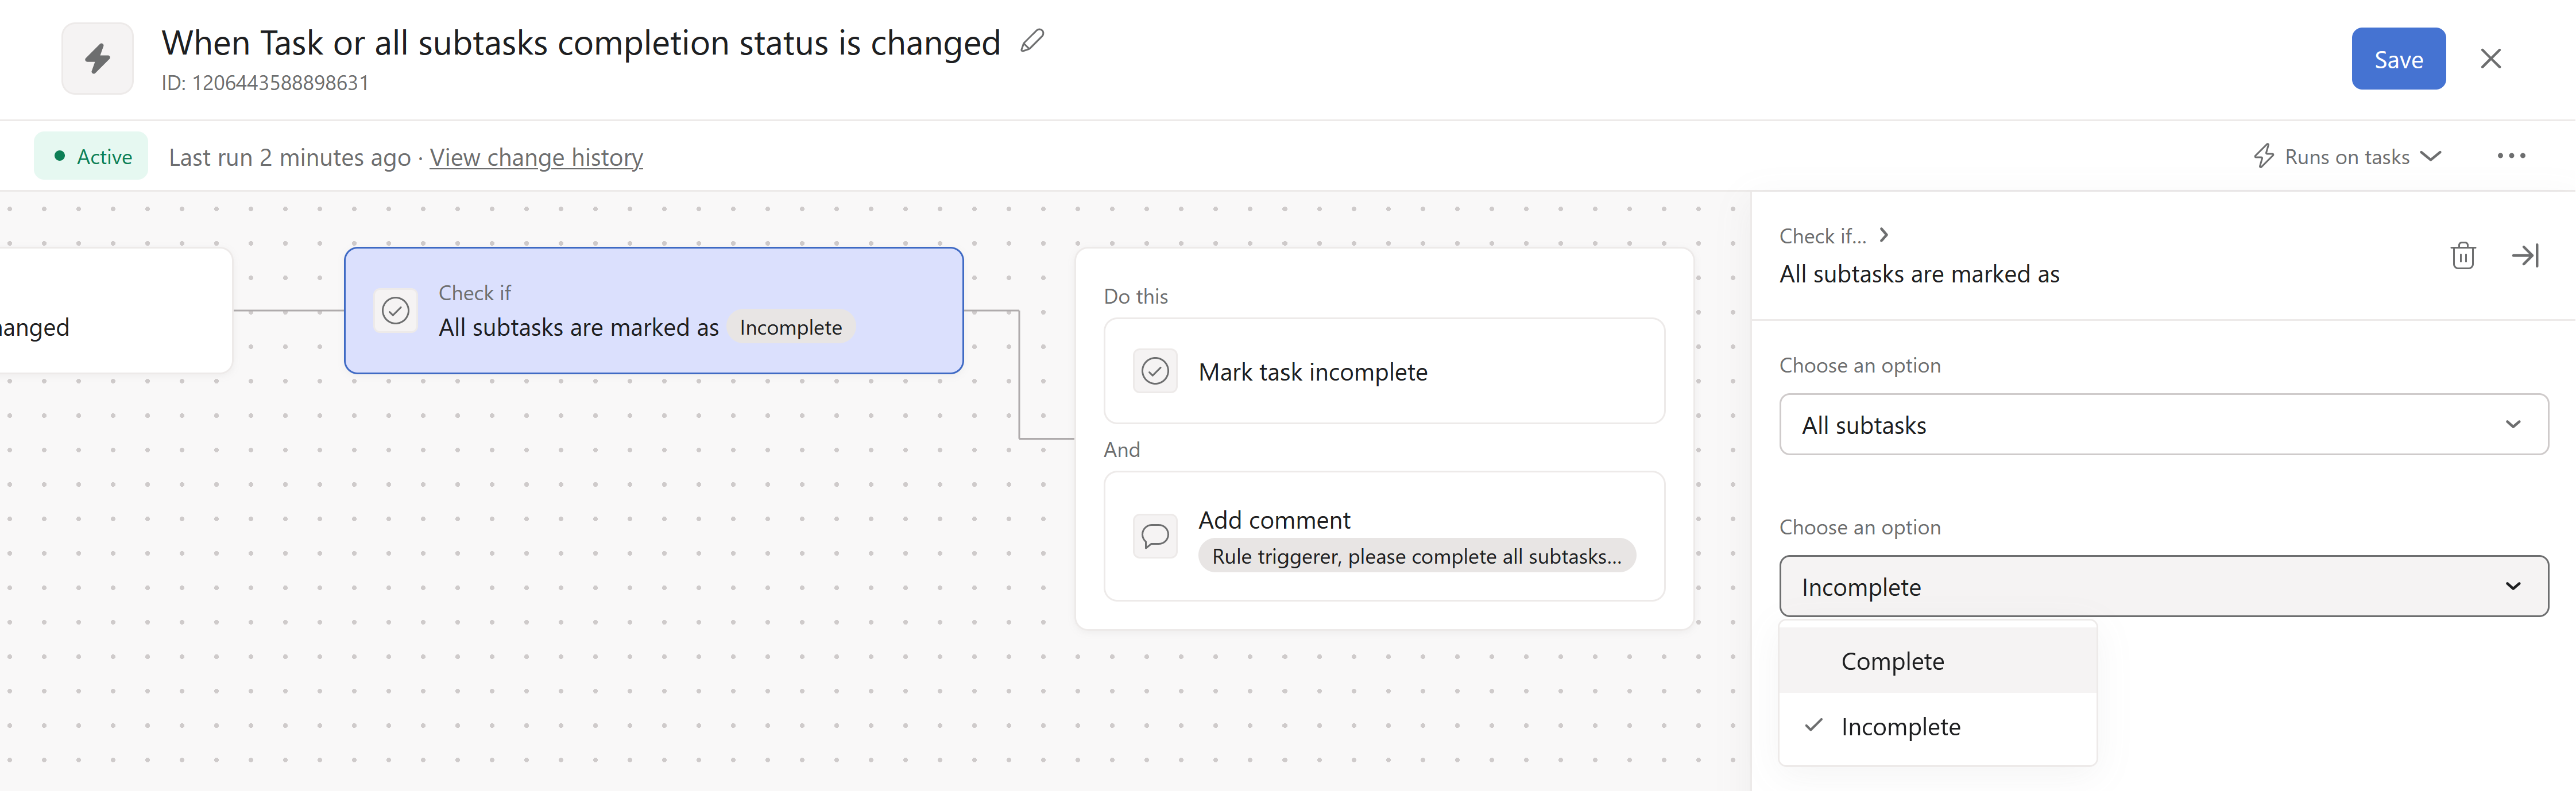
Task: Click the lightning bolt rule icon
Action: click(x=97, y=59)
